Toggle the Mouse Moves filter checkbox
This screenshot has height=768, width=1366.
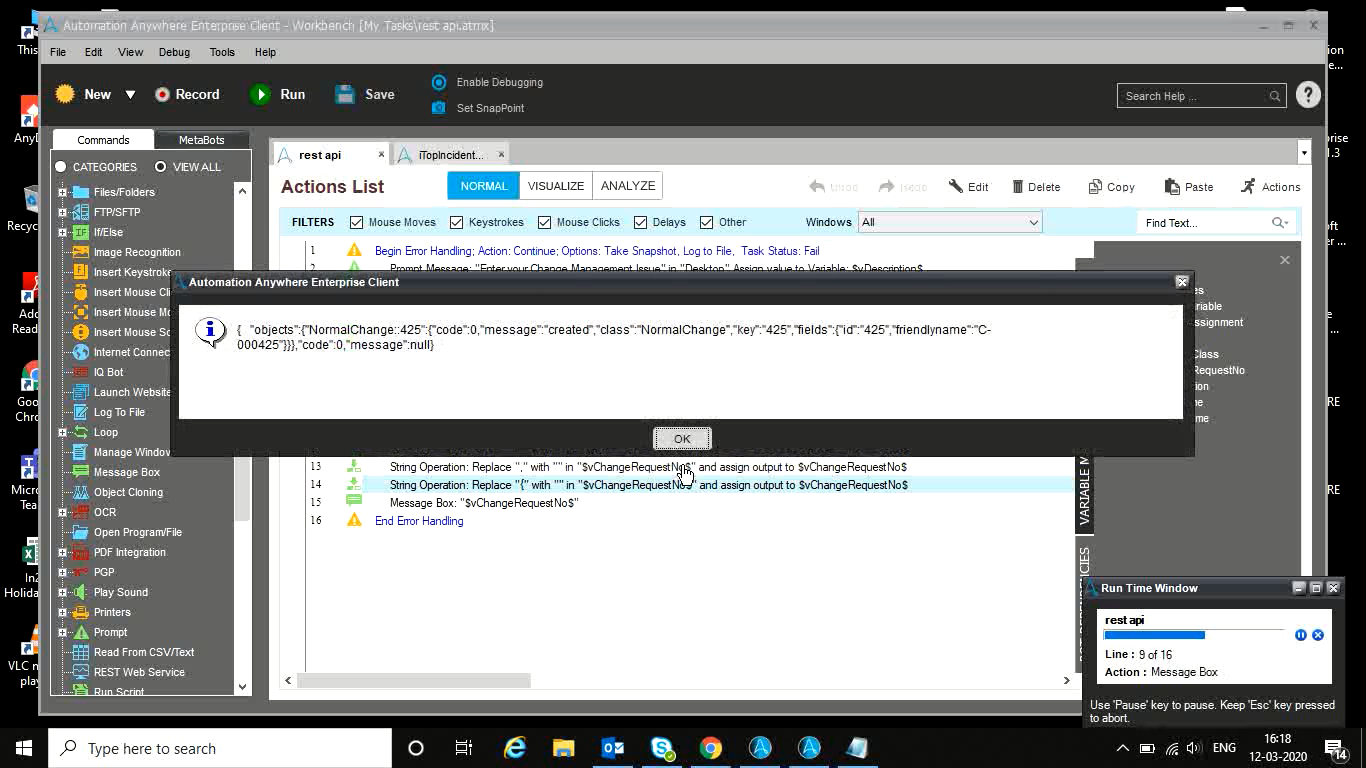[x=356, y=222]
